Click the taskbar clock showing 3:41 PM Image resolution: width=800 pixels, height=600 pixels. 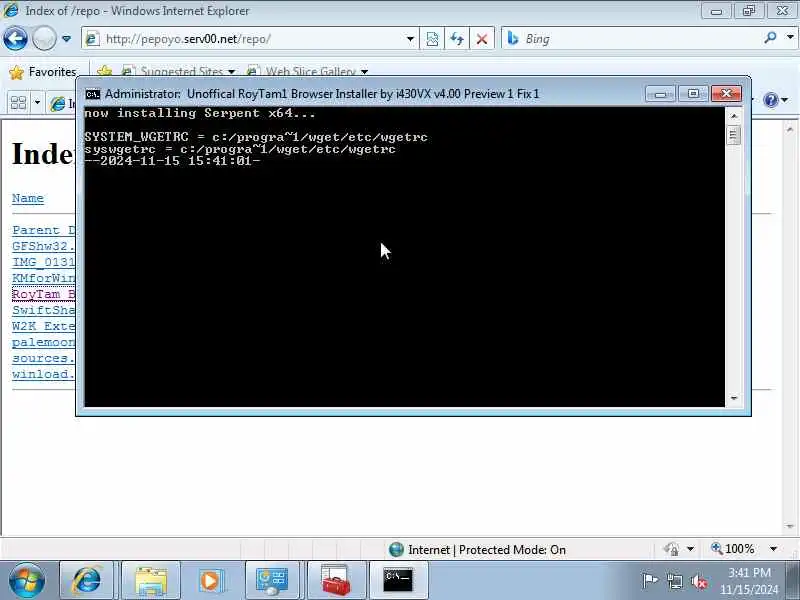tap(749, 581)
